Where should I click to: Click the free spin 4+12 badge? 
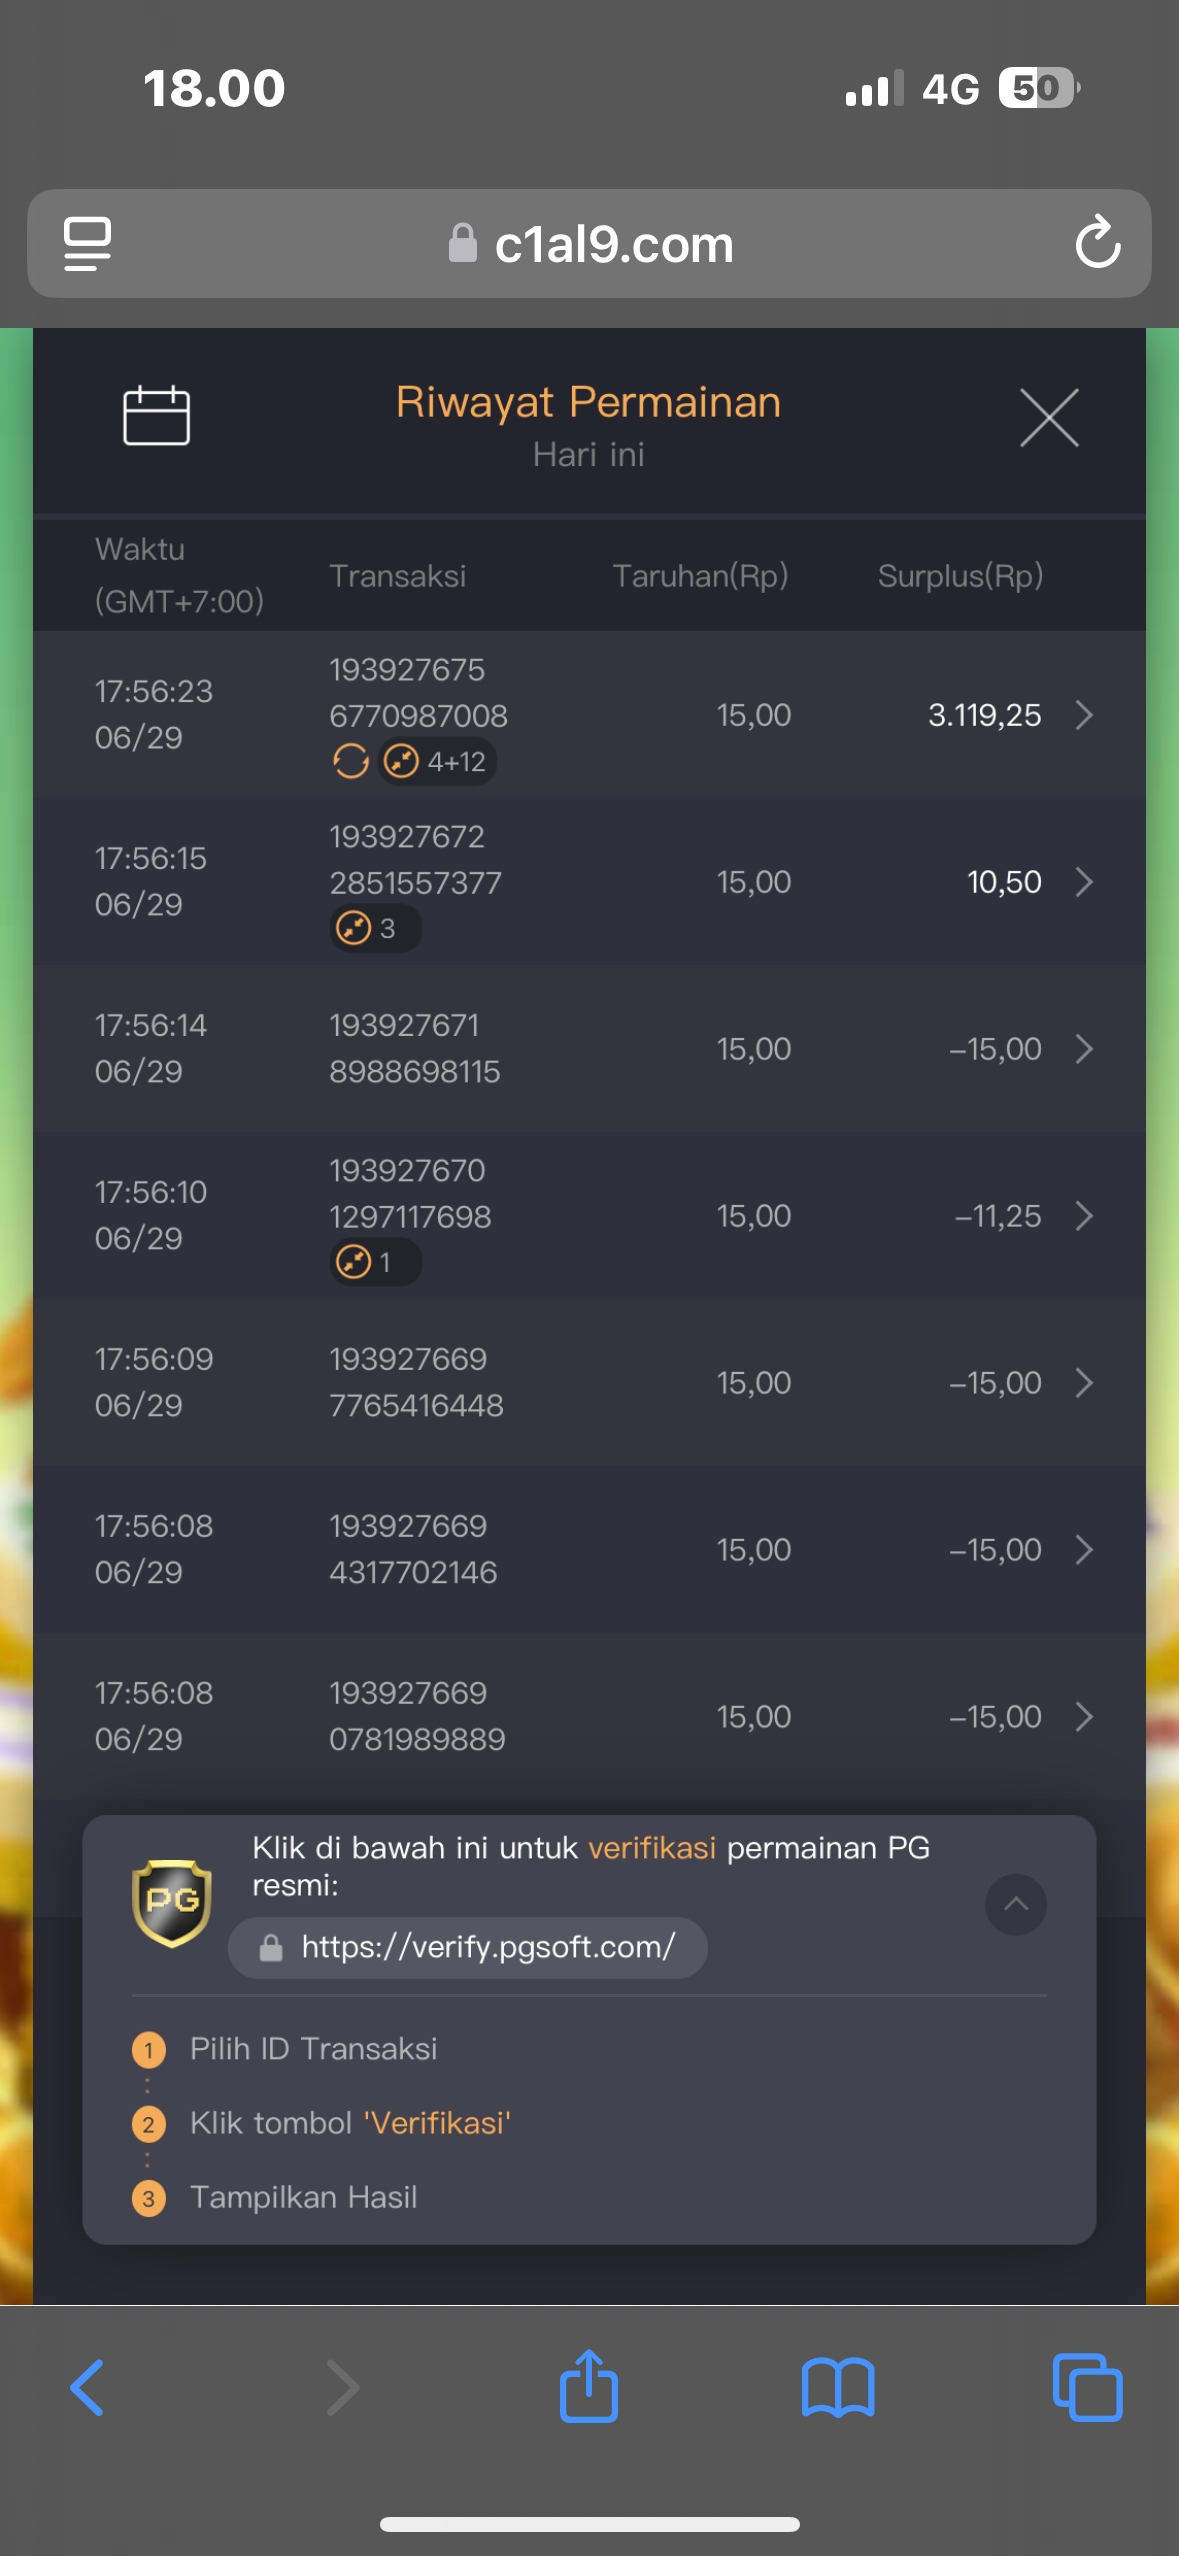coord(436,762)
